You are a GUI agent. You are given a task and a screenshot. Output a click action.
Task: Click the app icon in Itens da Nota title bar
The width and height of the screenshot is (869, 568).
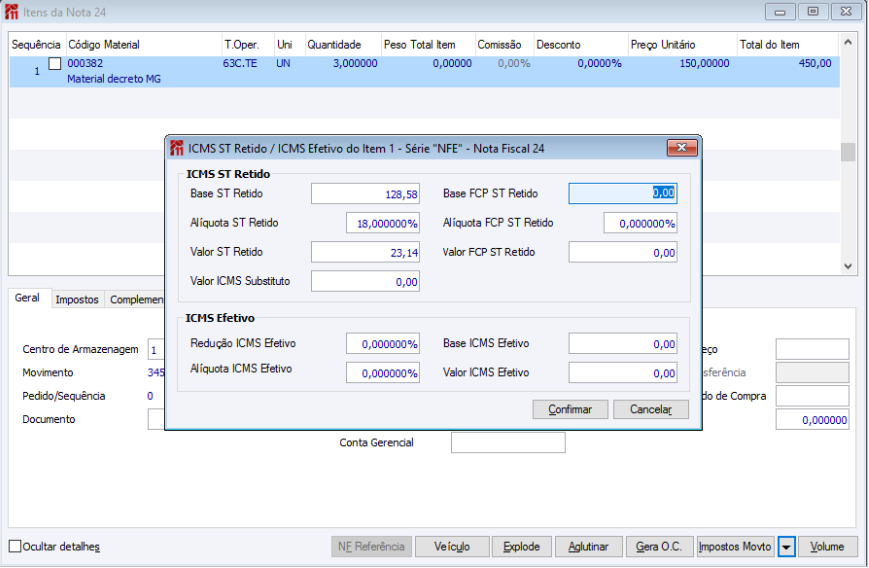coord(11,12)
